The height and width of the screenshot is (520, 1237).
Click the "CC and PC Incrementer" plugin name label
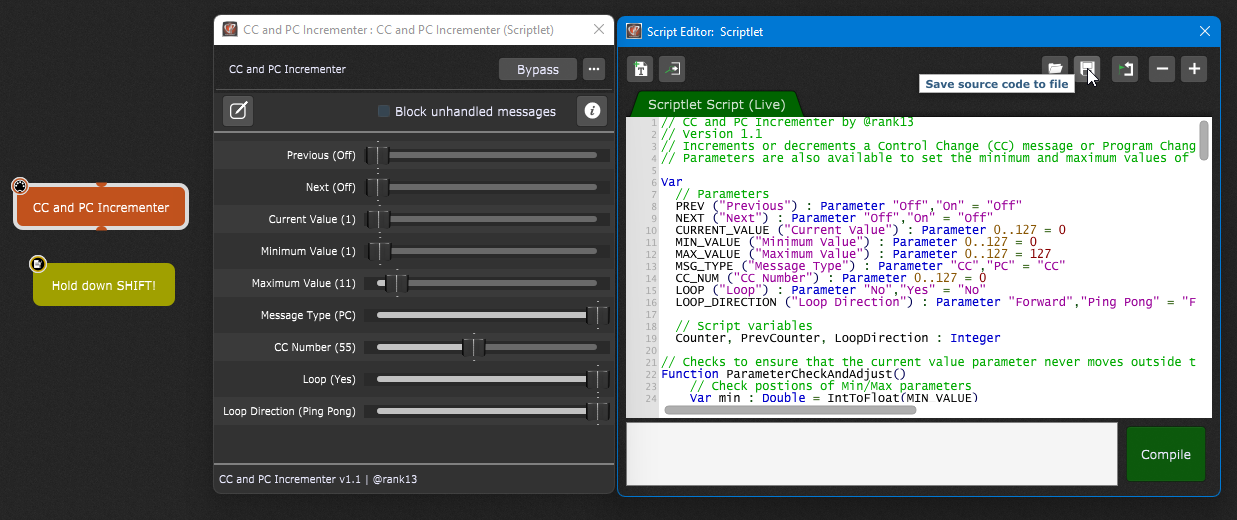(x=287, y=69)
